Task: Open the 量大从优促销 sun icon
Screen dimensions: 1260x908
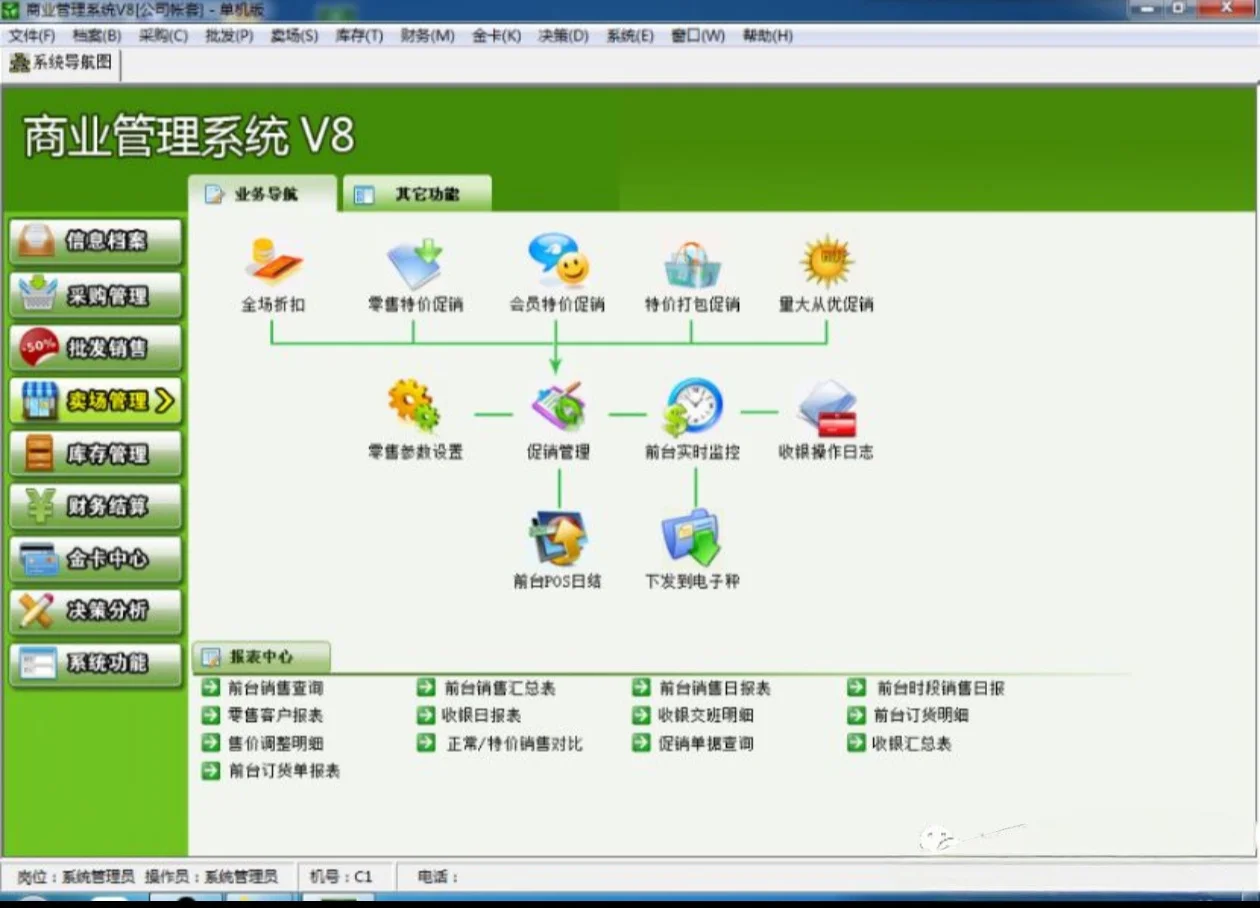Action: point(826,262)
